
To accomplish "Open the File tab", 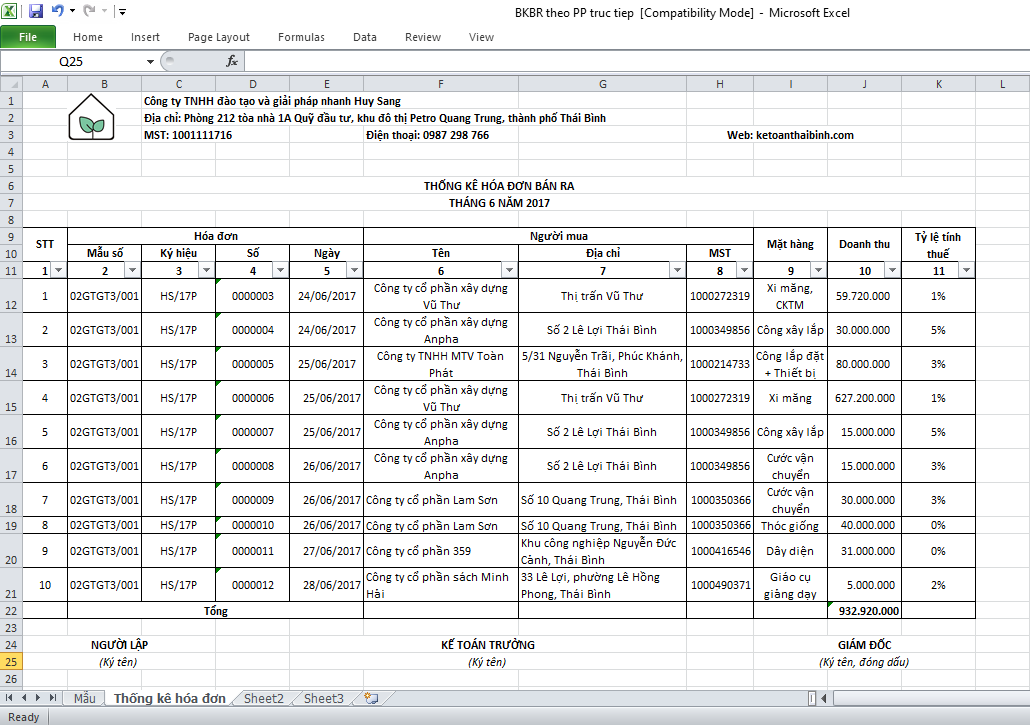I will (x=28, y=37).
